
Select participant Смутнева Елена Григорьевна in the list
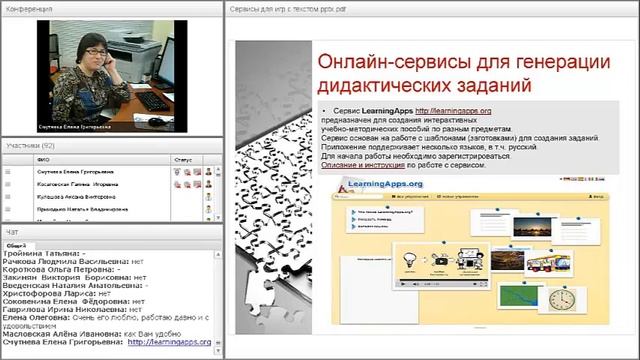click(x=75, y=172)
